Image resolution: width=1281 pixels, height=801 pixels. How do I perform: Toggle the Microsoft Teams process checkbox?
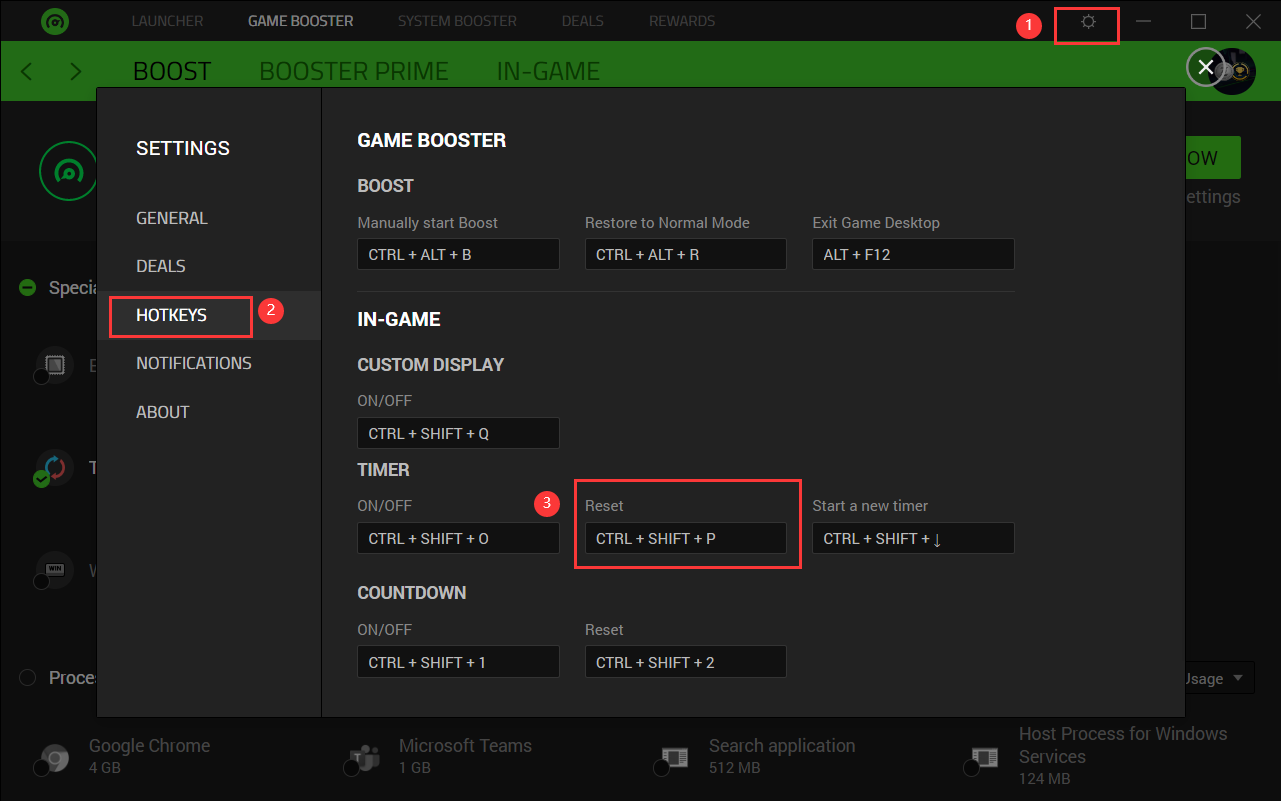pos(352,769)
